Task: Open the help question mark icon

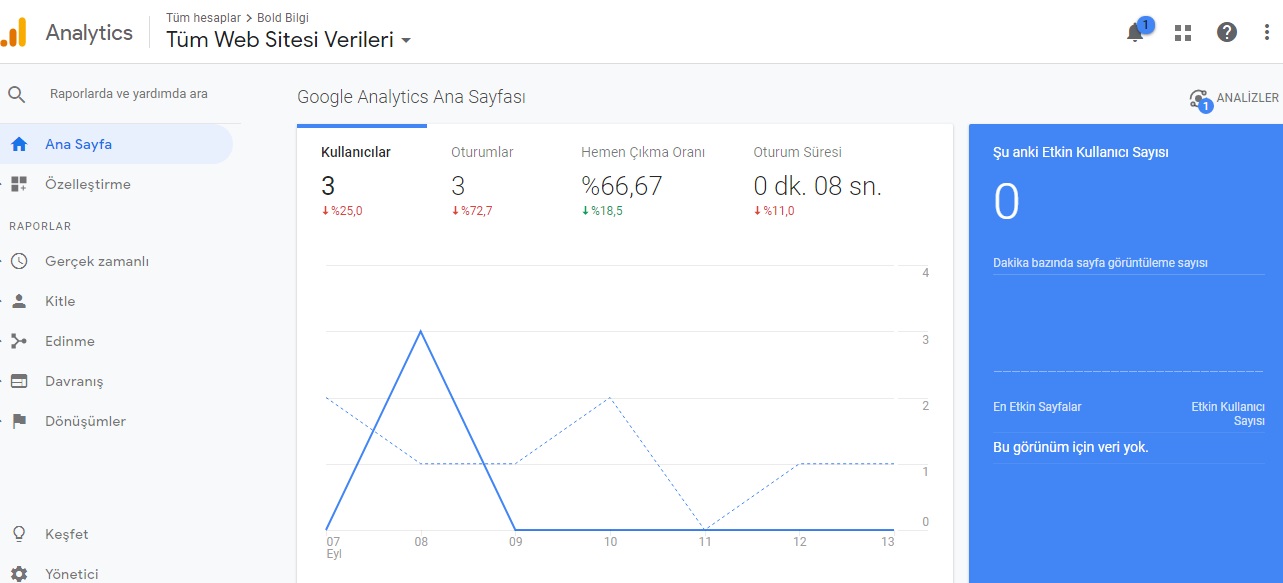Action: point(1227,32)
